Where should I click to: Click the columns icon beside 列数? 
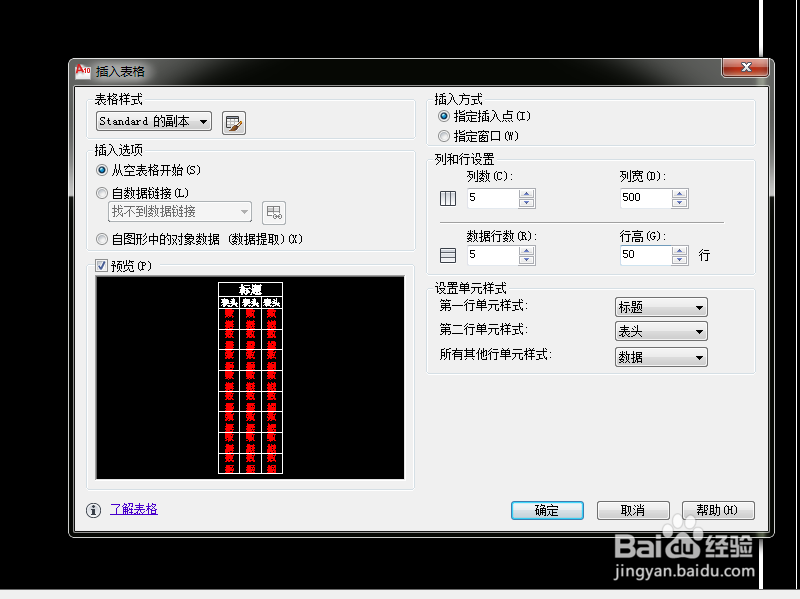click(x=448, y=198)
